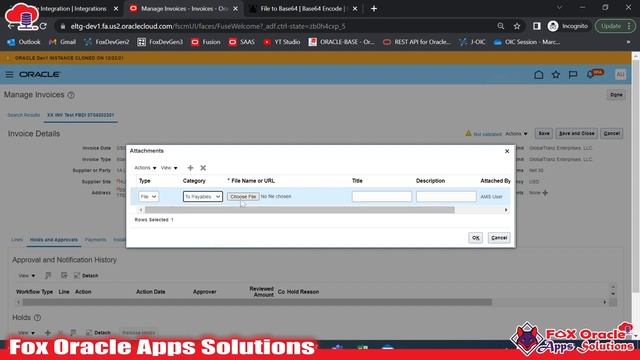640x360 pixels.
Task: Click the browser address bar URL
Action: click(x=208, y=26)
